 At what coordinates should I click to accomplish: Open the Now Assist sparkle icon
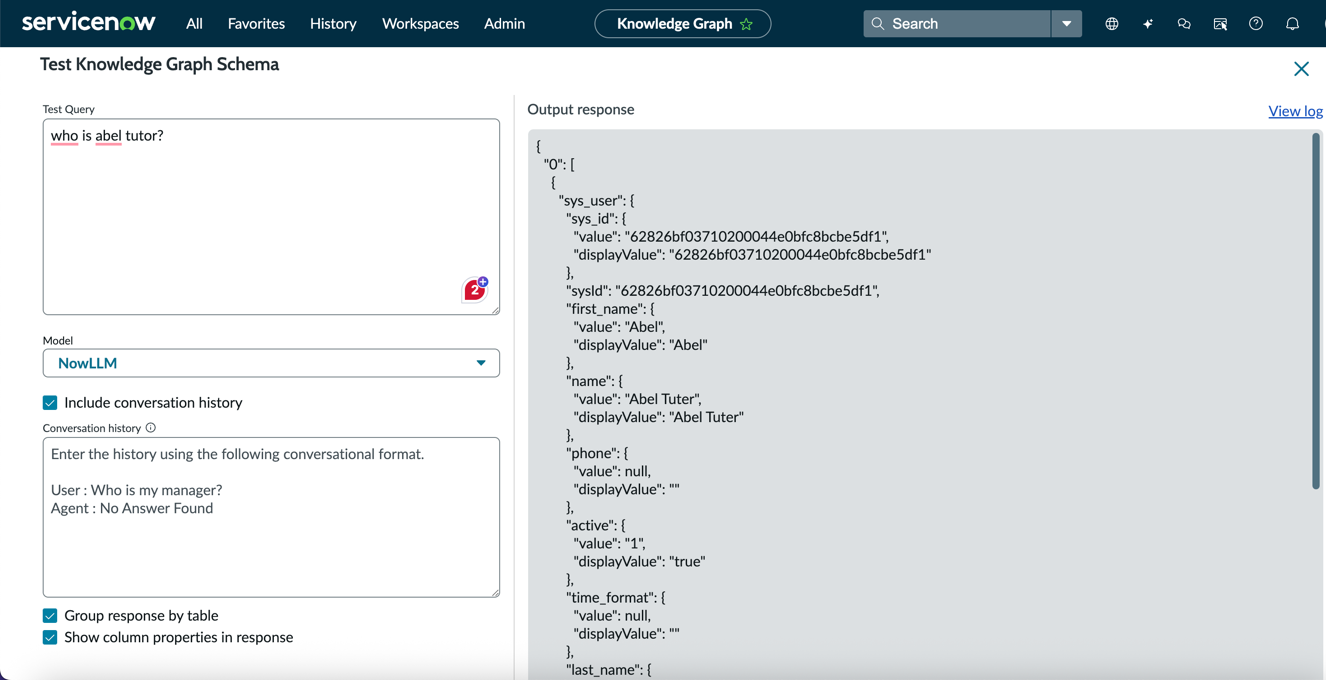pos(1148,23)
